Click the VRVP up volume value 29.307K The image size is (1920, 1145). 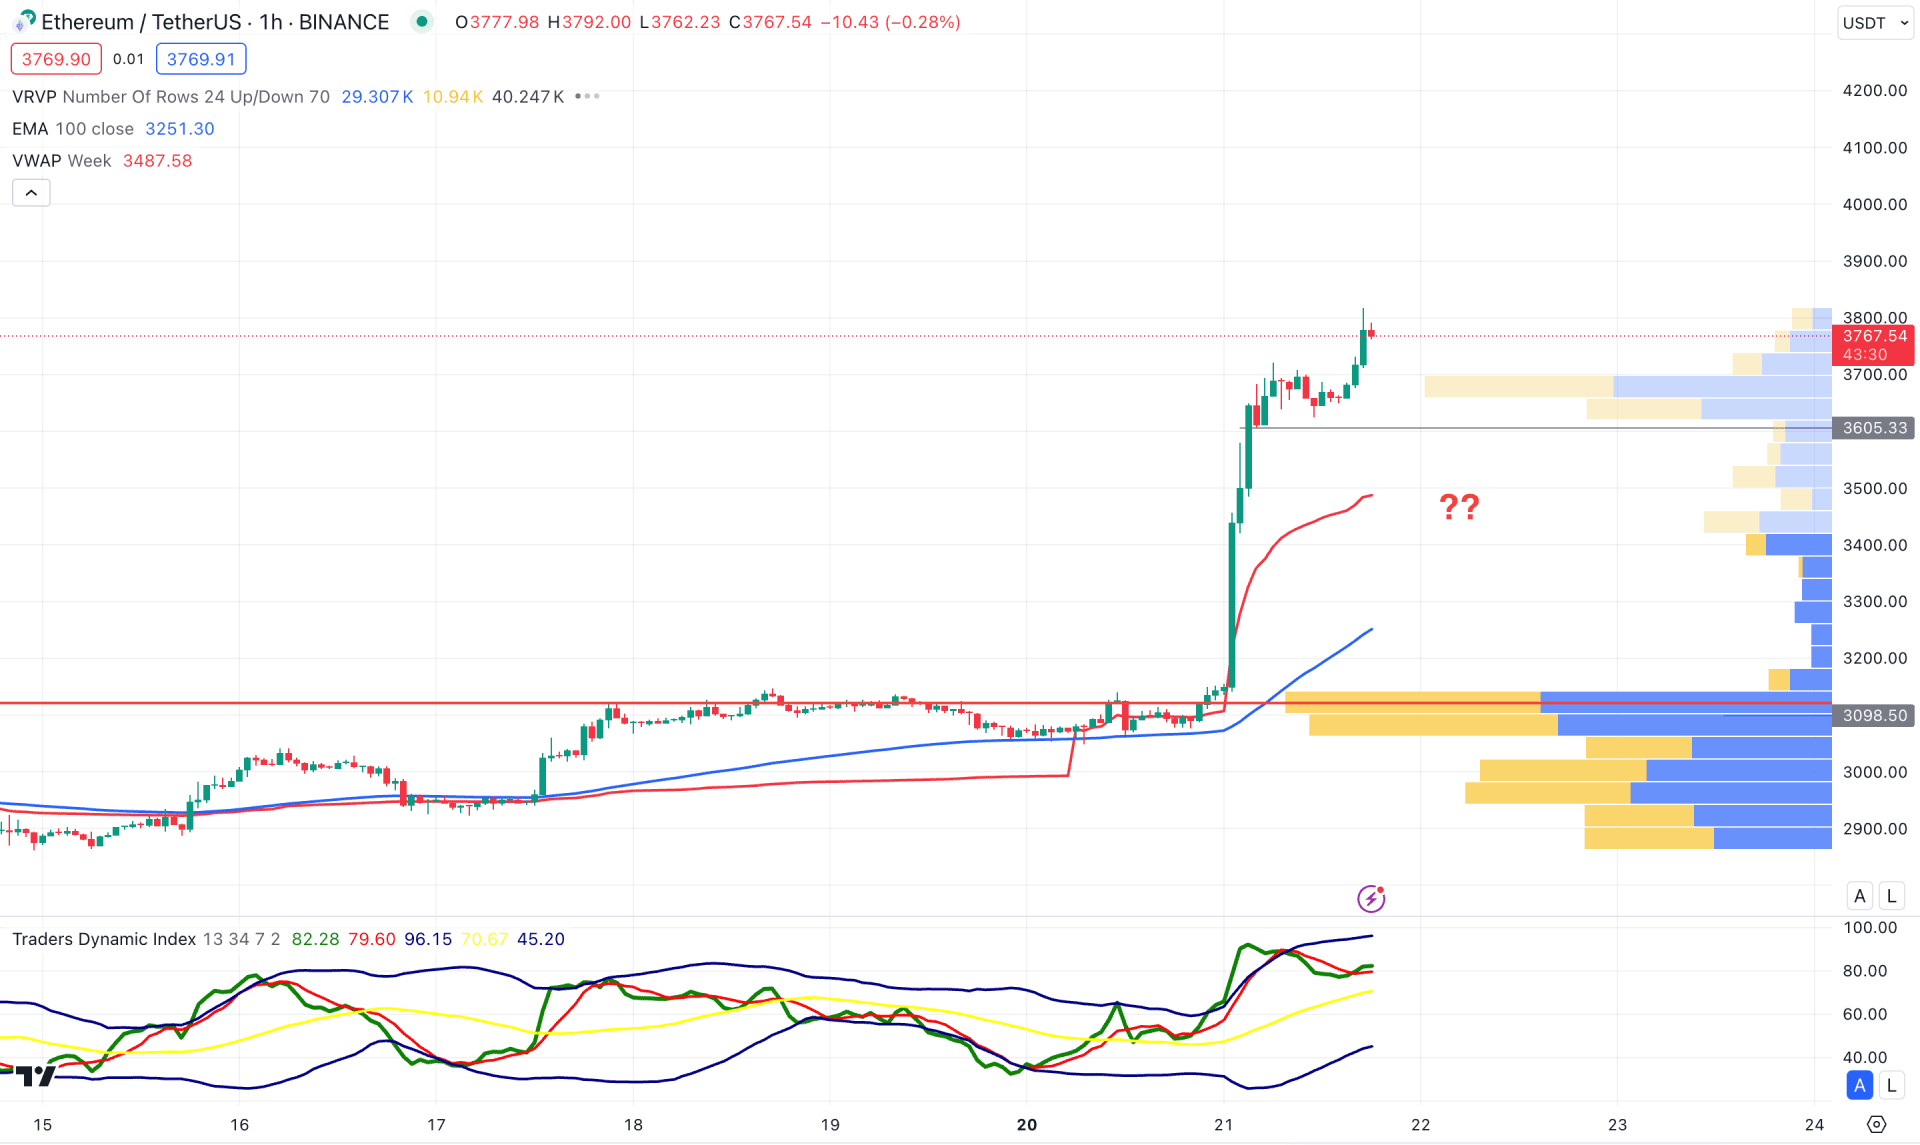point(377,96)
